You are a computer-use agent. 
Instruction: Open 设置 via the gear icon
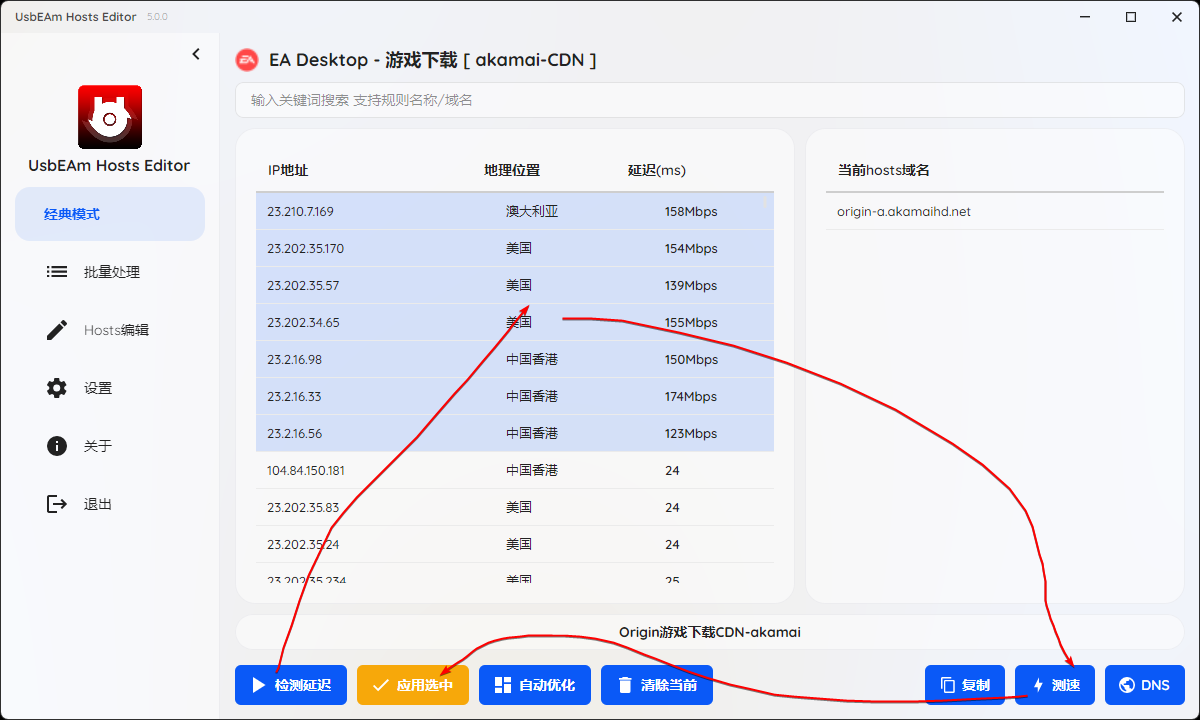pos(57,388)
